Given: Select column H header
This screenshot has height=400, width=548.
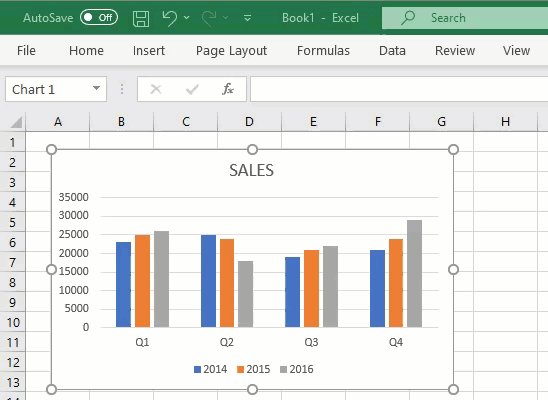Looking at the screenshot, I should (x=505, y=122).
